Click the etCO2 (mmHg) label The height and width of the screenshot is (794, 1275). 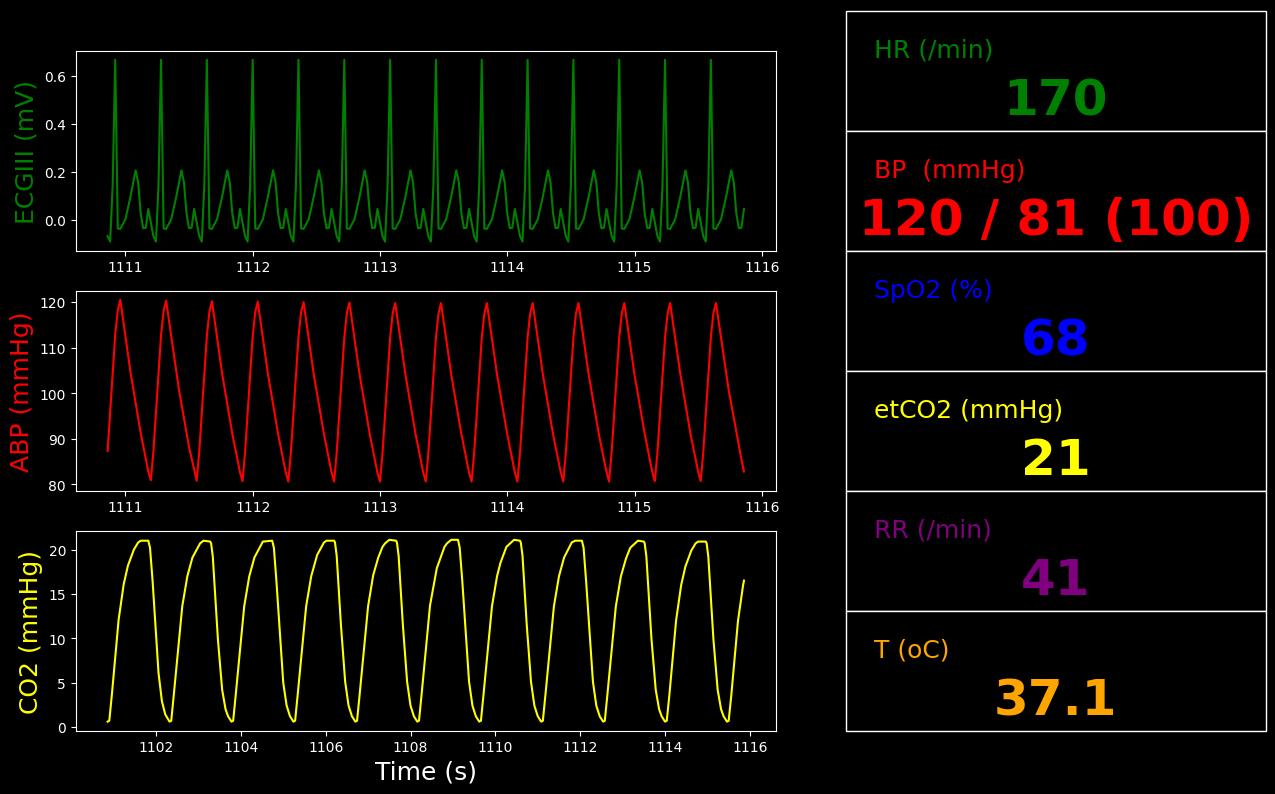[968, 410]
